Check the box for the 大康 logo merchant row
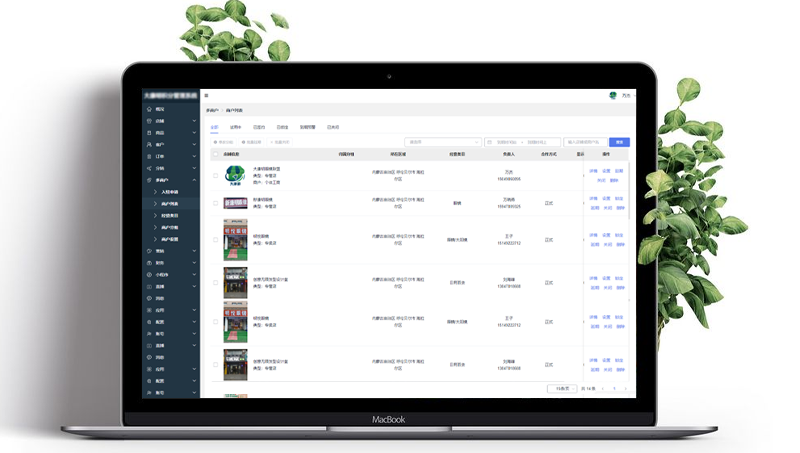 (x=215, y=175)
